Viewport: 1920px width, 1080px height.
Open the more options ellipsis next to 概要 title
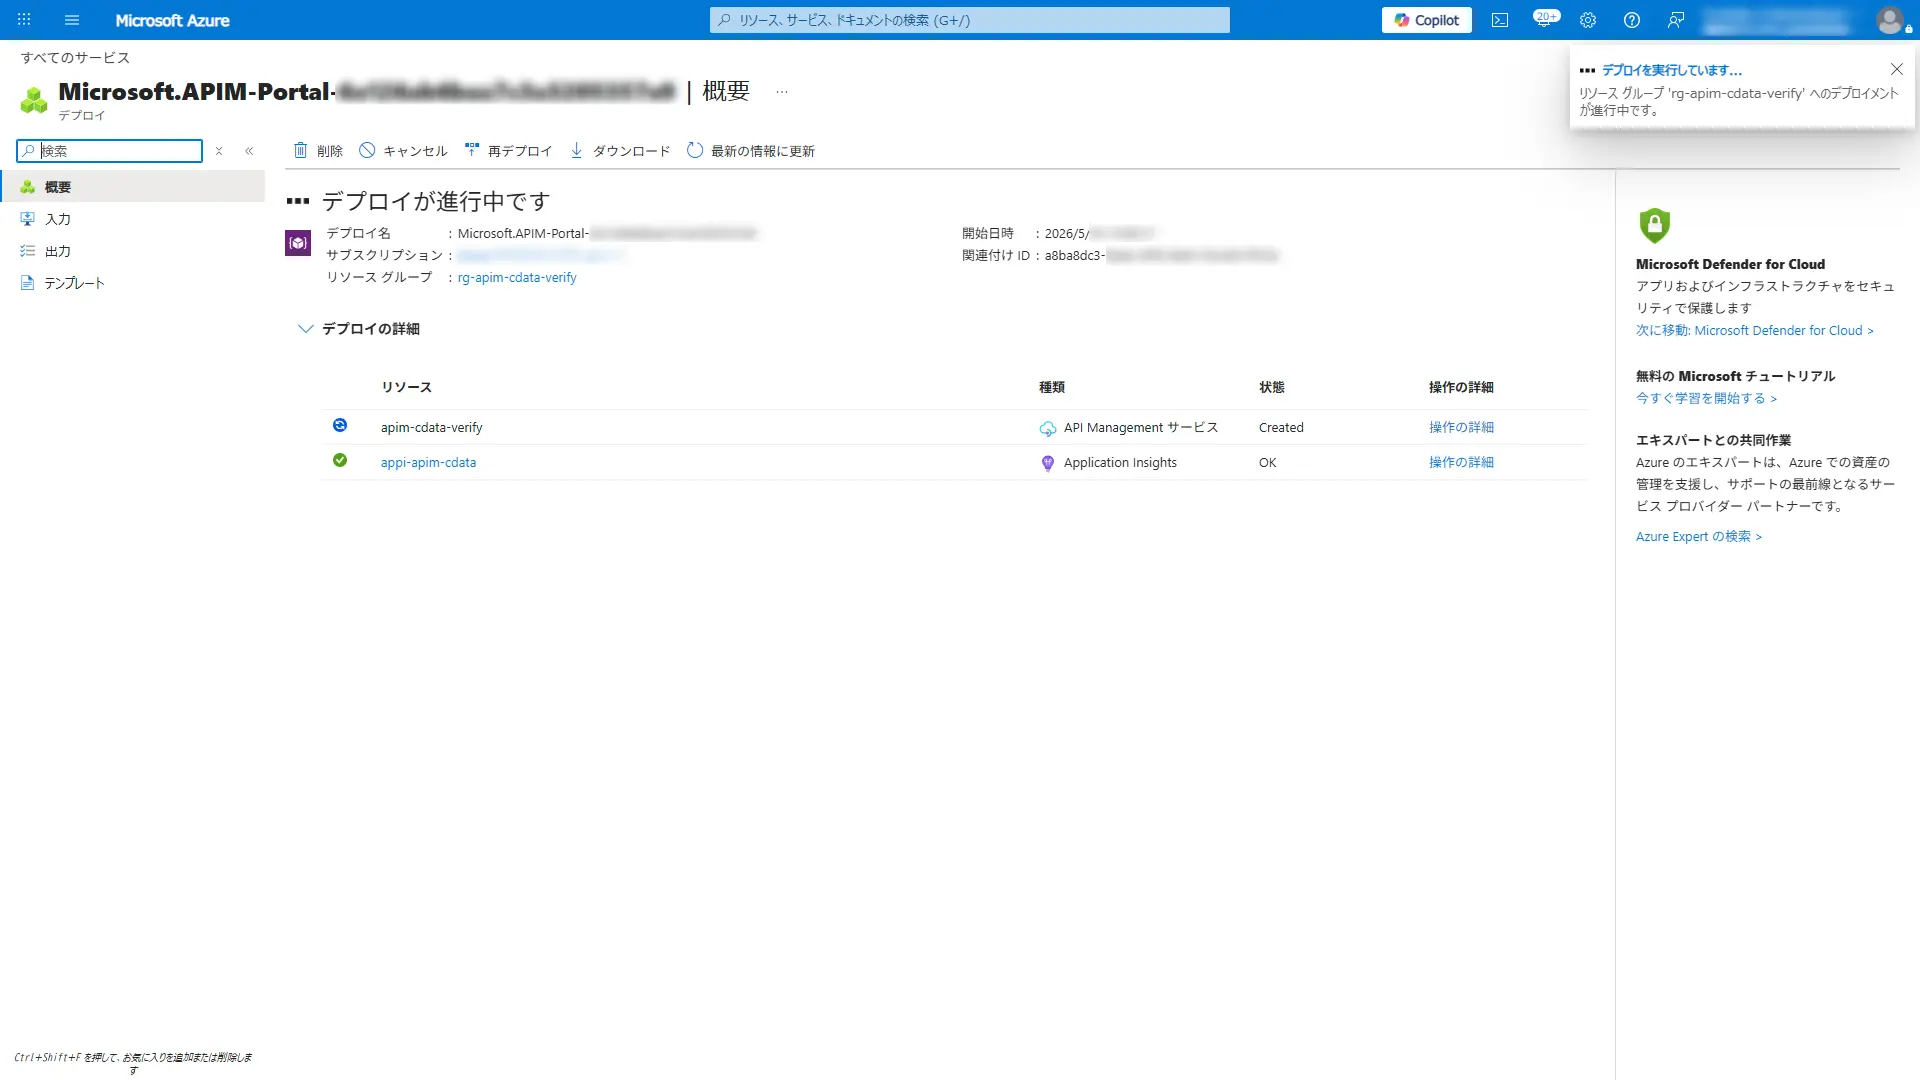point(782,91)
